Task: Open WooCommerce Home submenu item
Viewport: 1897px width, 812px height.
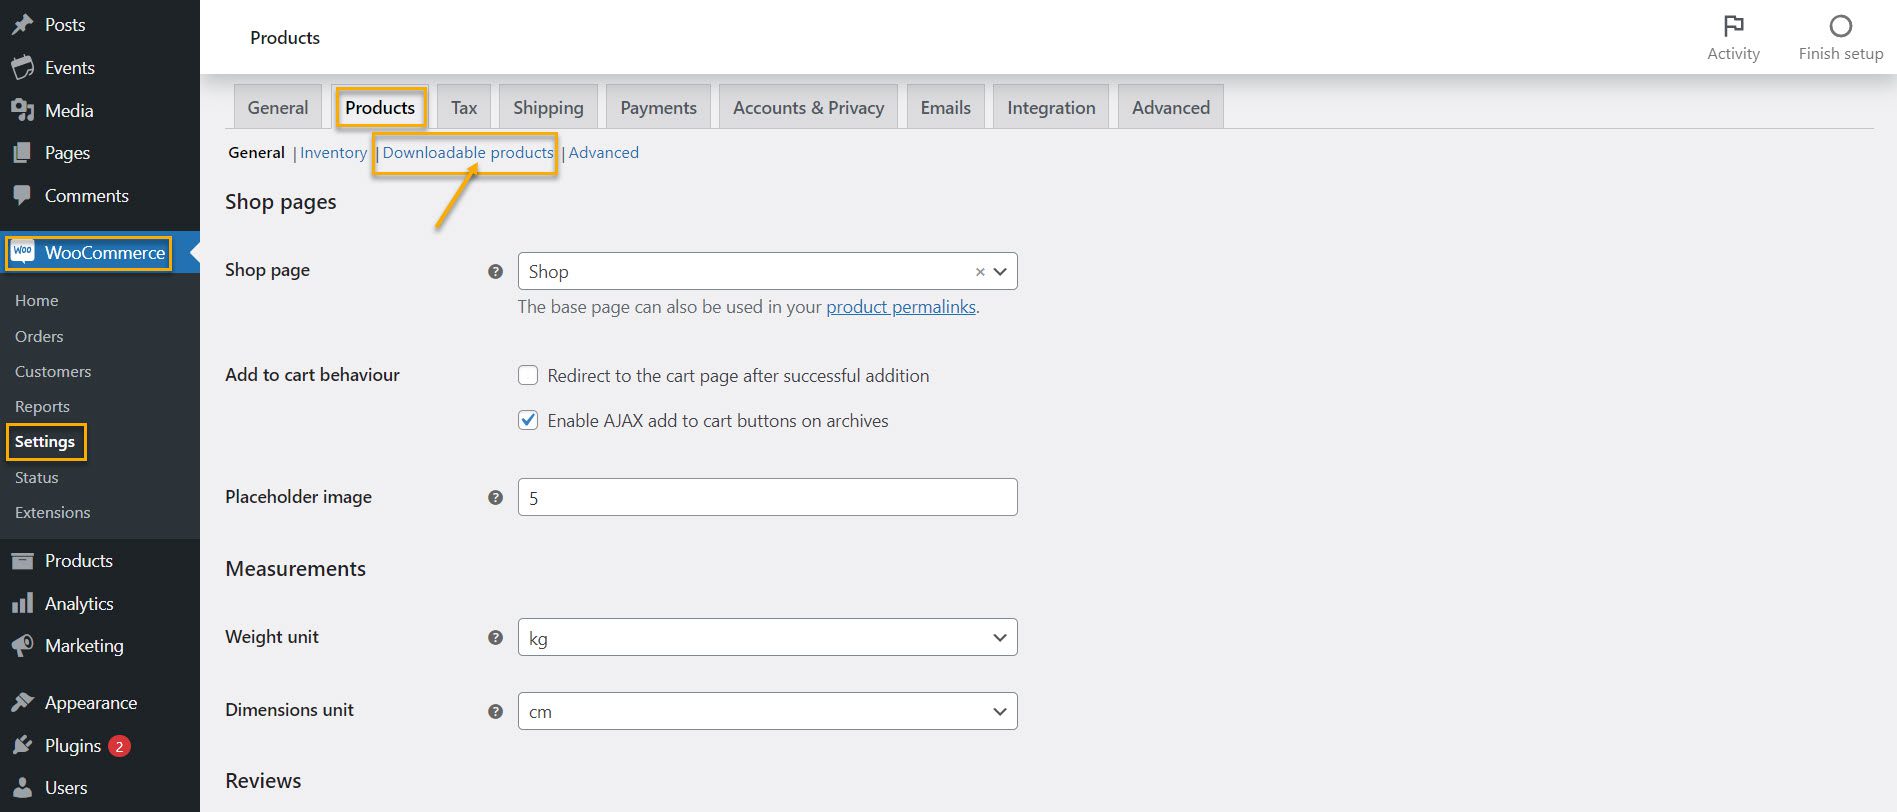Action: [36, 300]
